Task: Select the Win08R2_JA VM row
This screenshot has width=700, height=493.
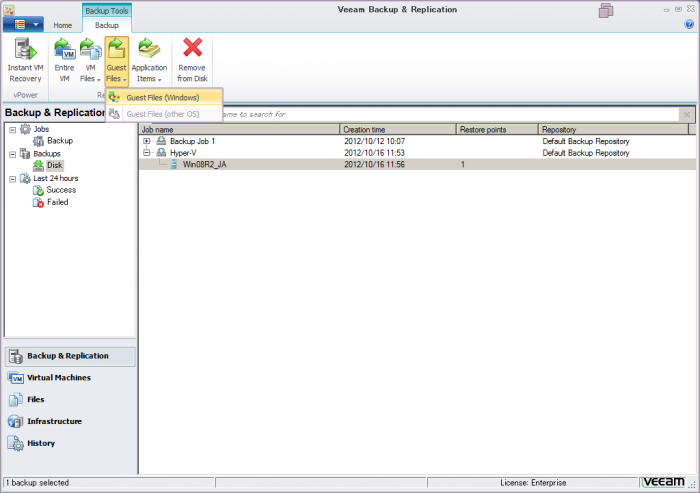Action: pos(417,164)
